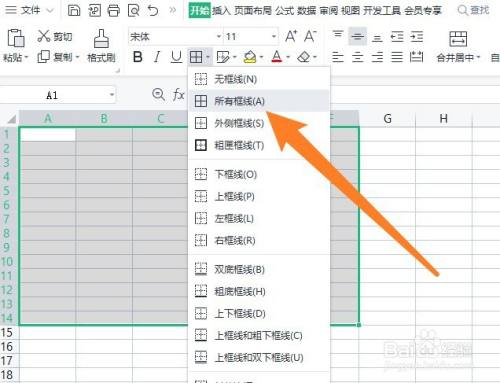Click the Name Box showing A1
The height and width of the screenshot is (383, 500).
point(52,95)
